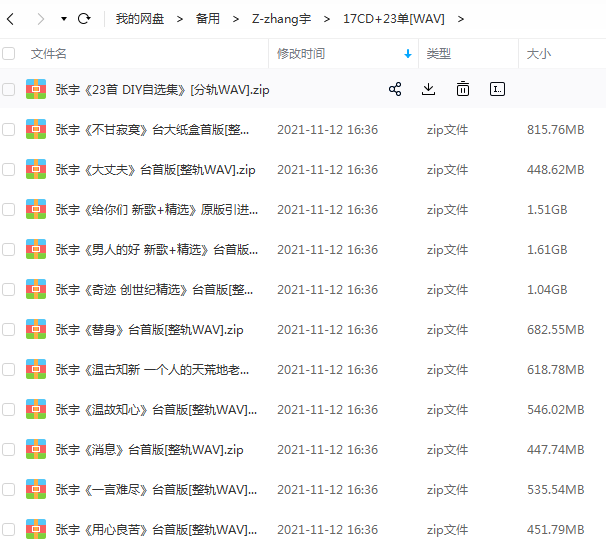606x548 pixels.
Task: Click the zip icon of 《大丈夫》 file
Action: pyautogui.click(x=36, y=170)
